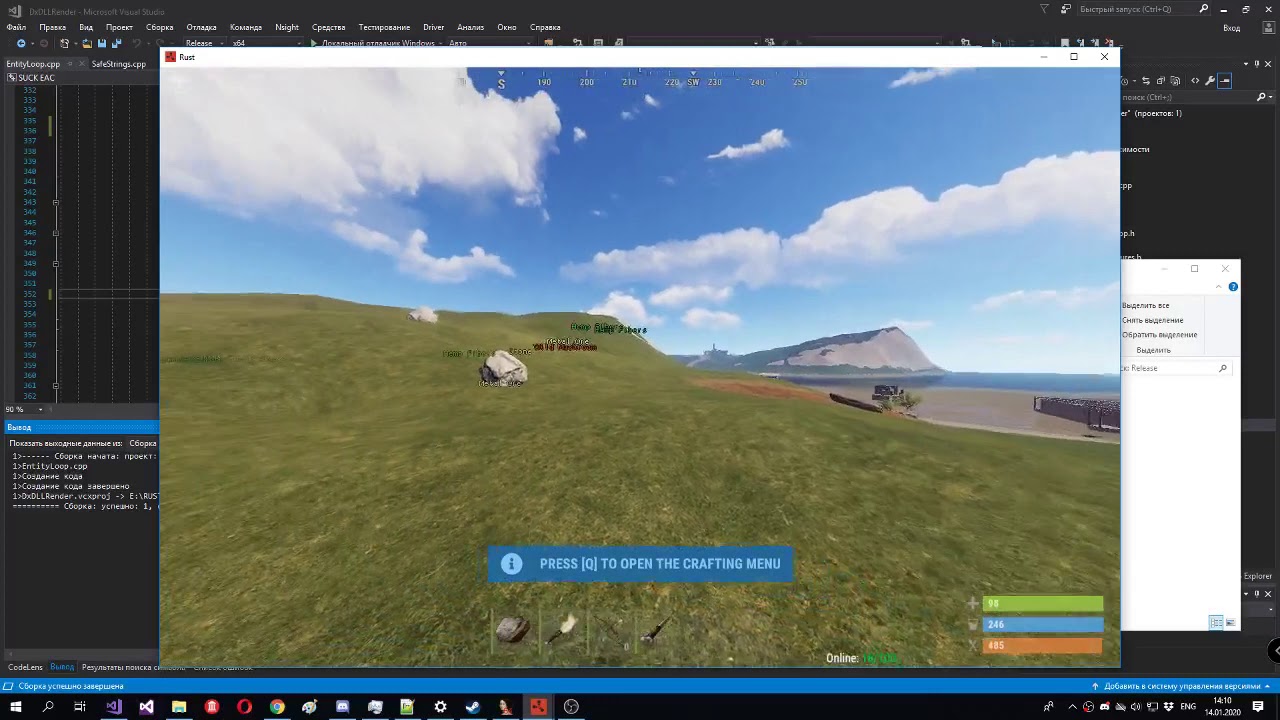Click the Save file toolbar icon
This screenshot has height=720, width=1280.
pos(101,44)
